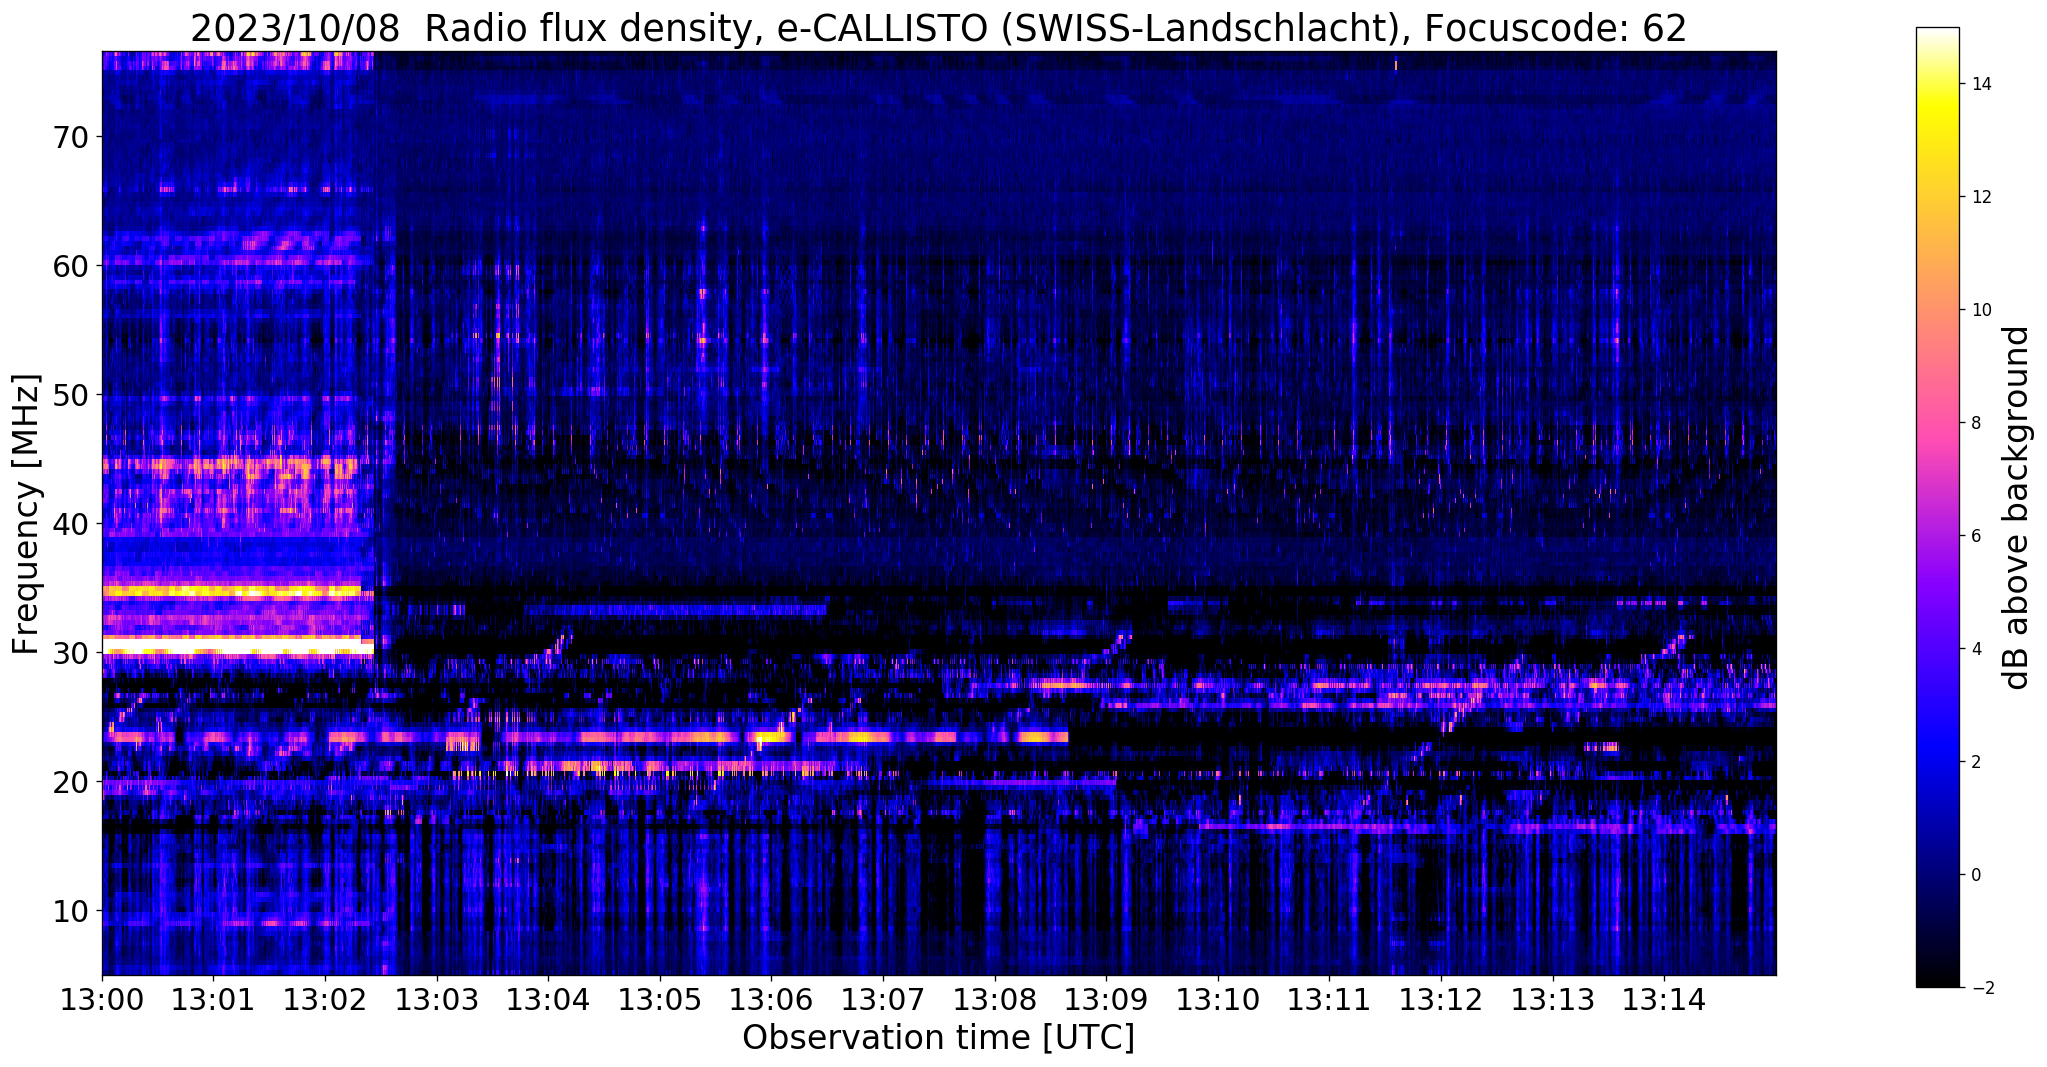Click the bright white 30 MHz band near 13:01

(x=237, y=646)
